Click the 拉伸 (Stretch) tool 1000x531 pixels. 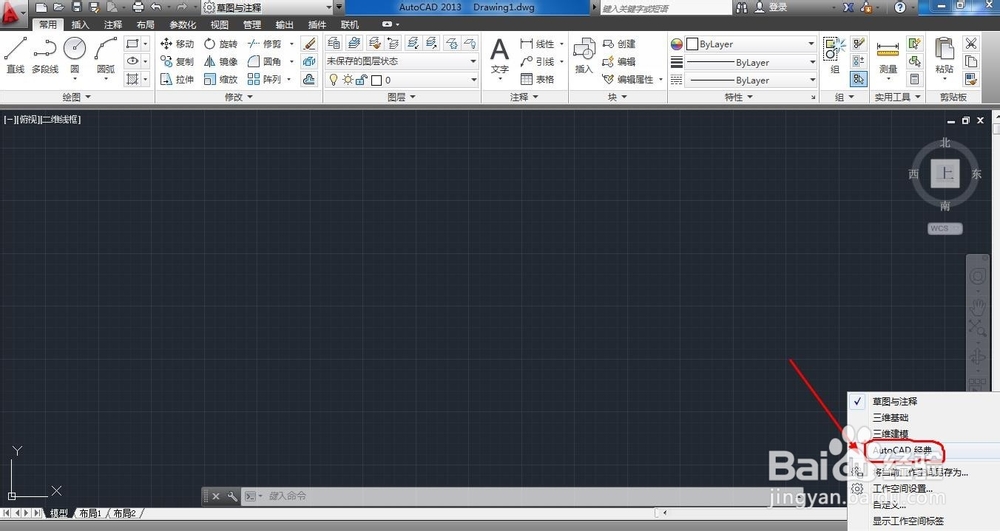(177, 79)
